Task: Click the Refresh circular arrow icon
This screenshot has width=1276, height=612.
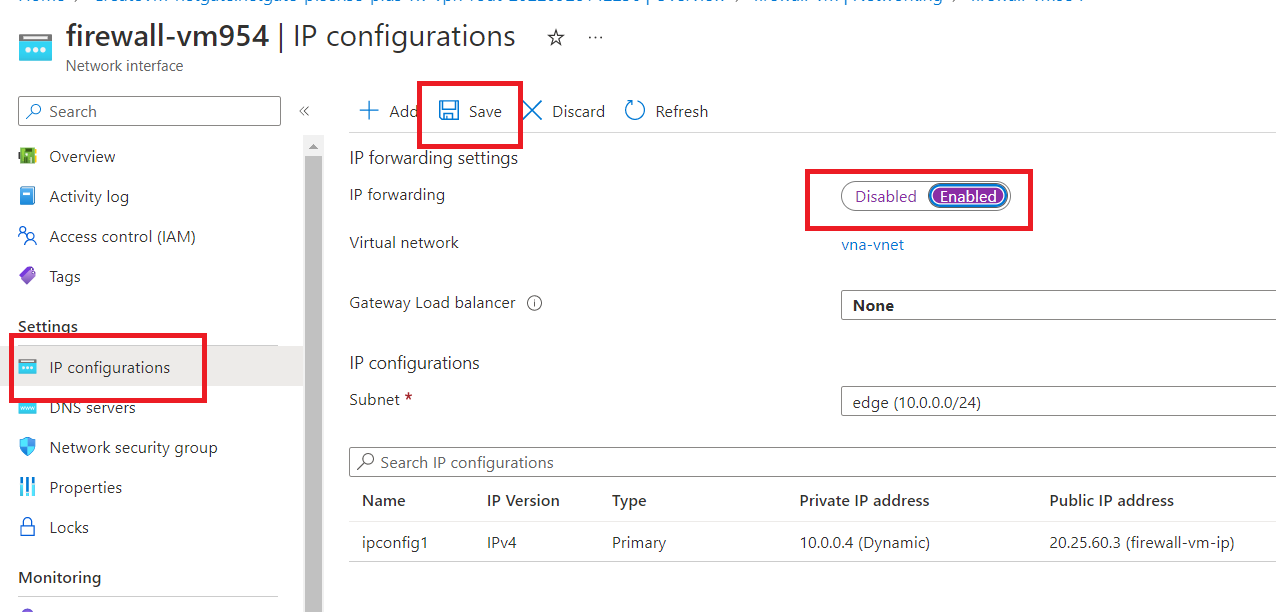Action: [x=635, y=111]
